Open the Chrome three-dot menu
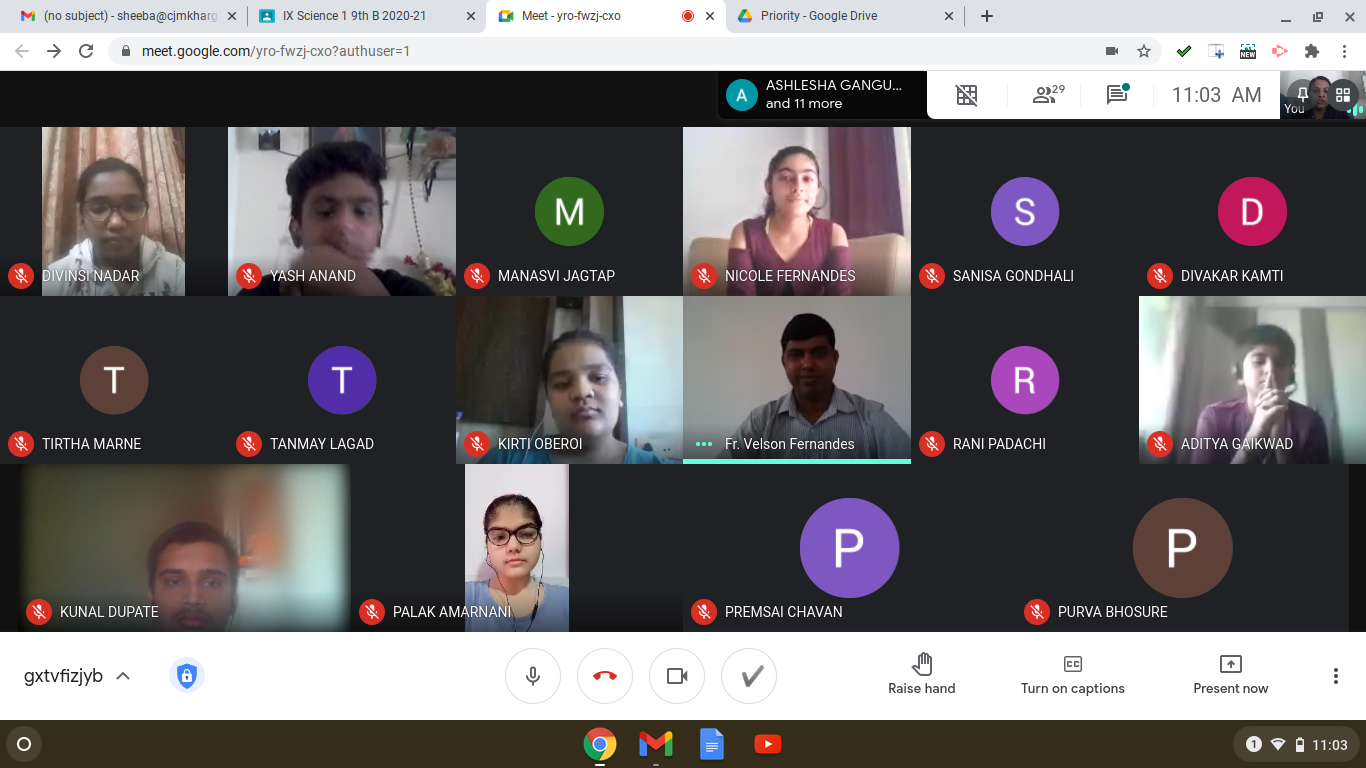This screenshot has width=1366, height=768. [1345, 51]
